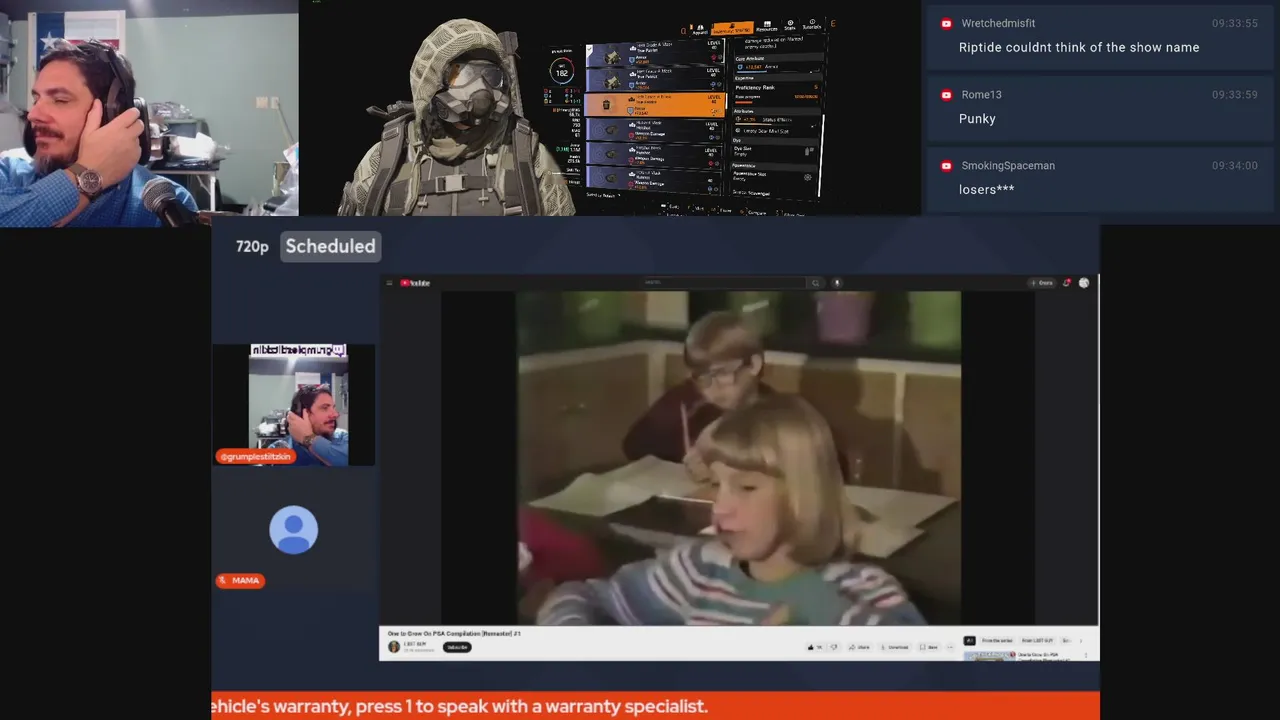Like the YouTube video

[815, 647]
